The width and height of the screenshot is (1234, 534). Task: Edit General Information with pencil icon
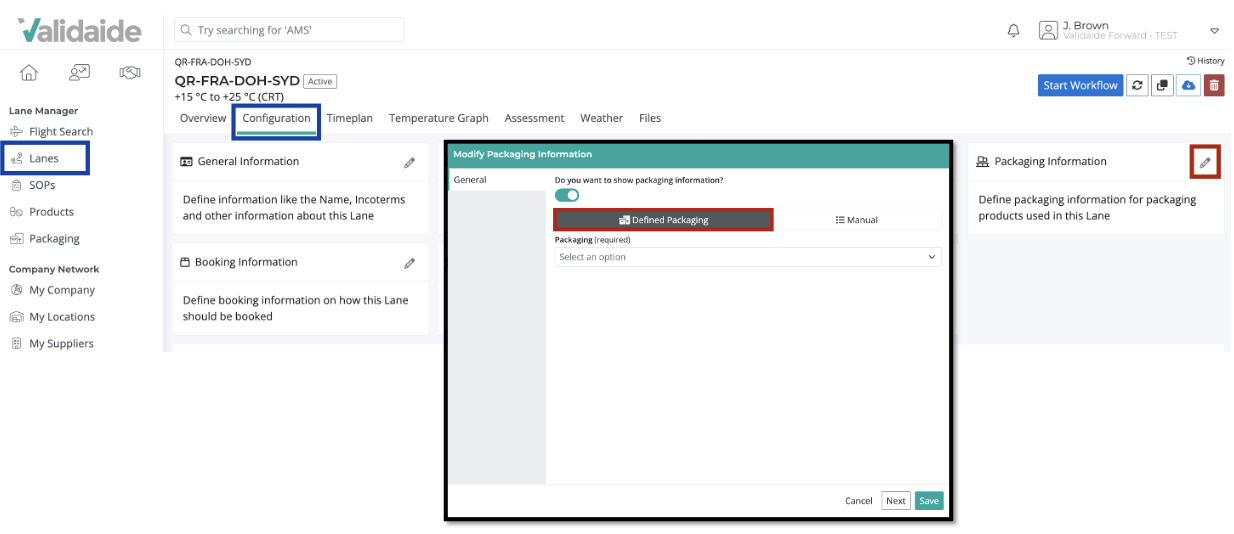coord(409,162)
